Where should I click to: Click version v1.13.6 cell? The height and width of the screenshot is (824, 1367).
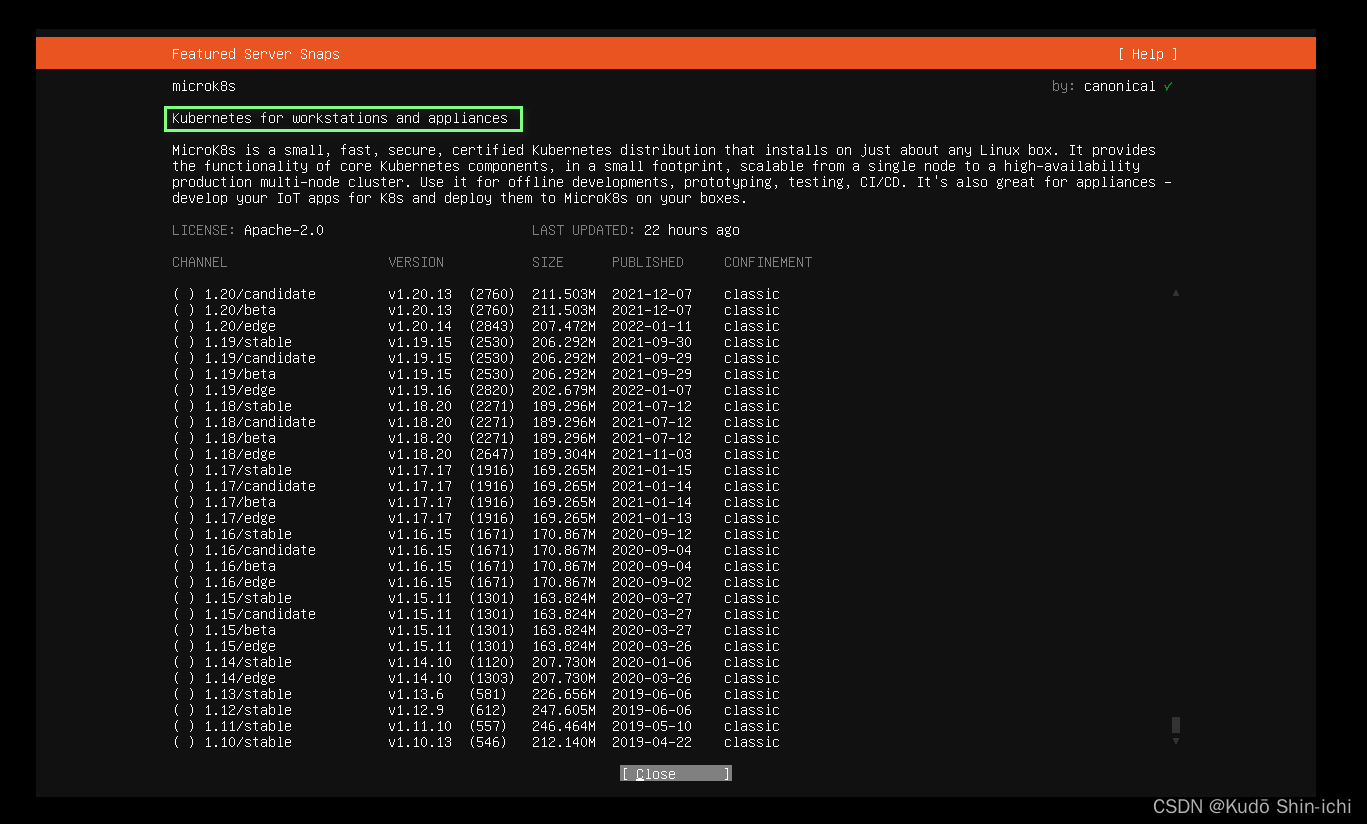[x=416, y=694]
